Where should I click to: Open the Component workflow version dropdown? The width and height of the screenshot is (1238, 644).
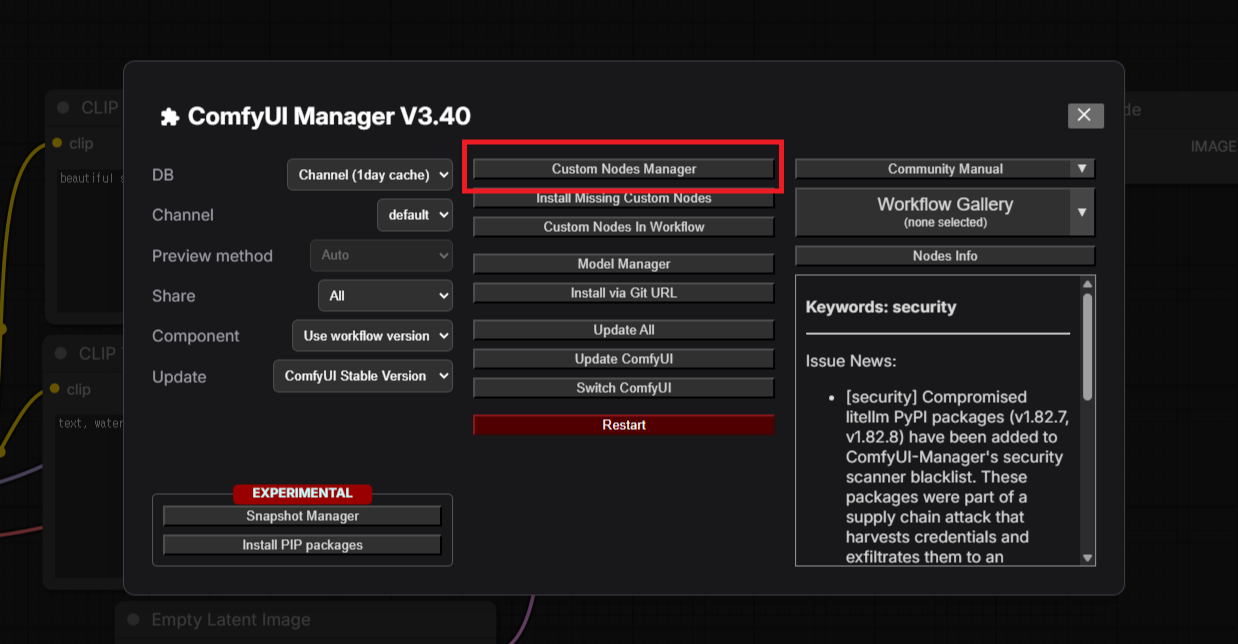coord(372,336)
